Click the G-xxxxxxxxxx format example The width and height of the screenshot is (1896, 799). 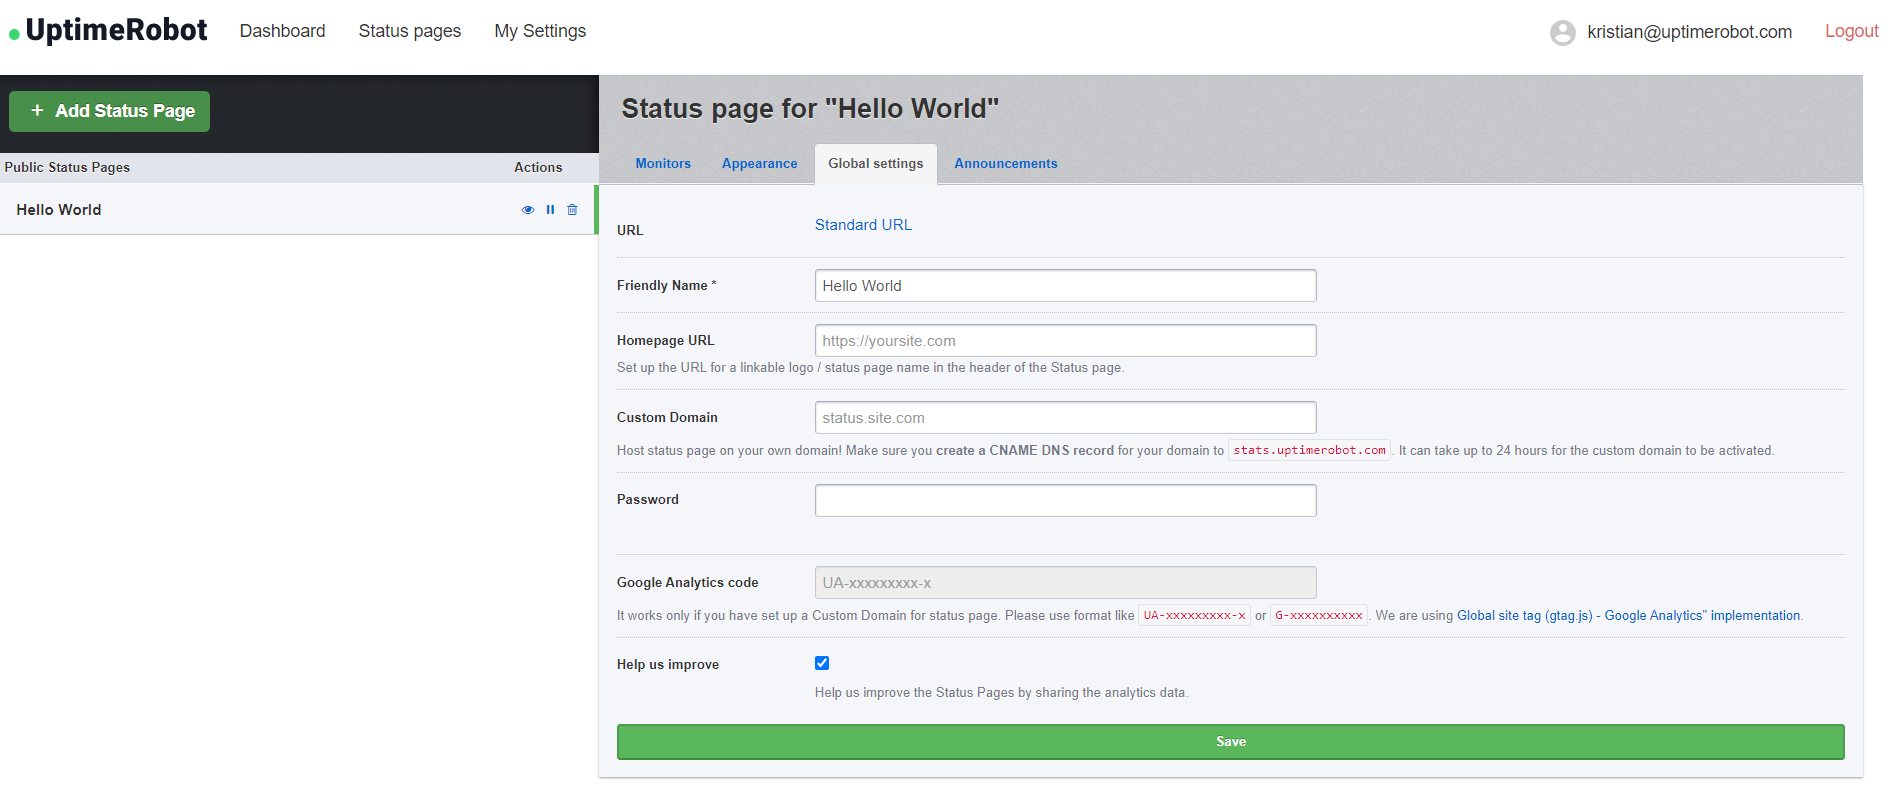[1318, 616]
